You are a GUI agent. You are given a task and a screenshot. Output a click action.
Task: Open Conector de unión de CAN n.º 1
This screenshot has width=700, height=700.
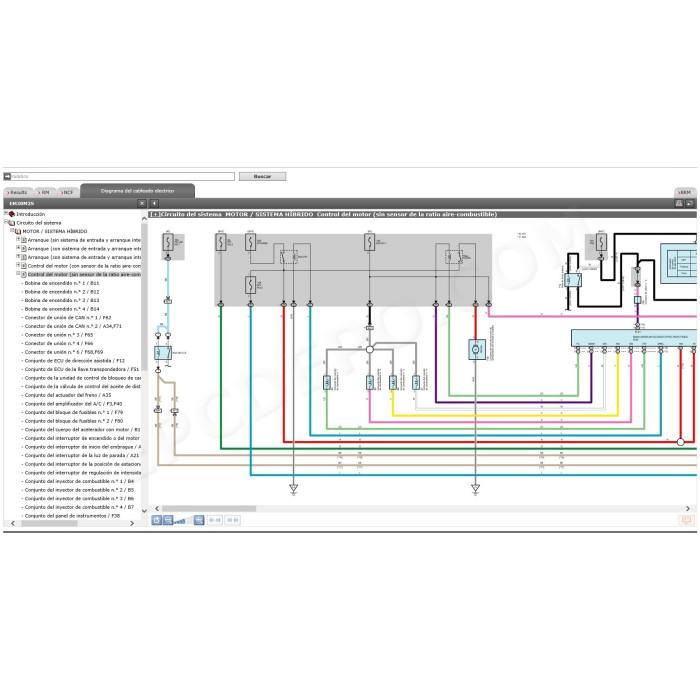pyautogui.click(x=68, y=318)
